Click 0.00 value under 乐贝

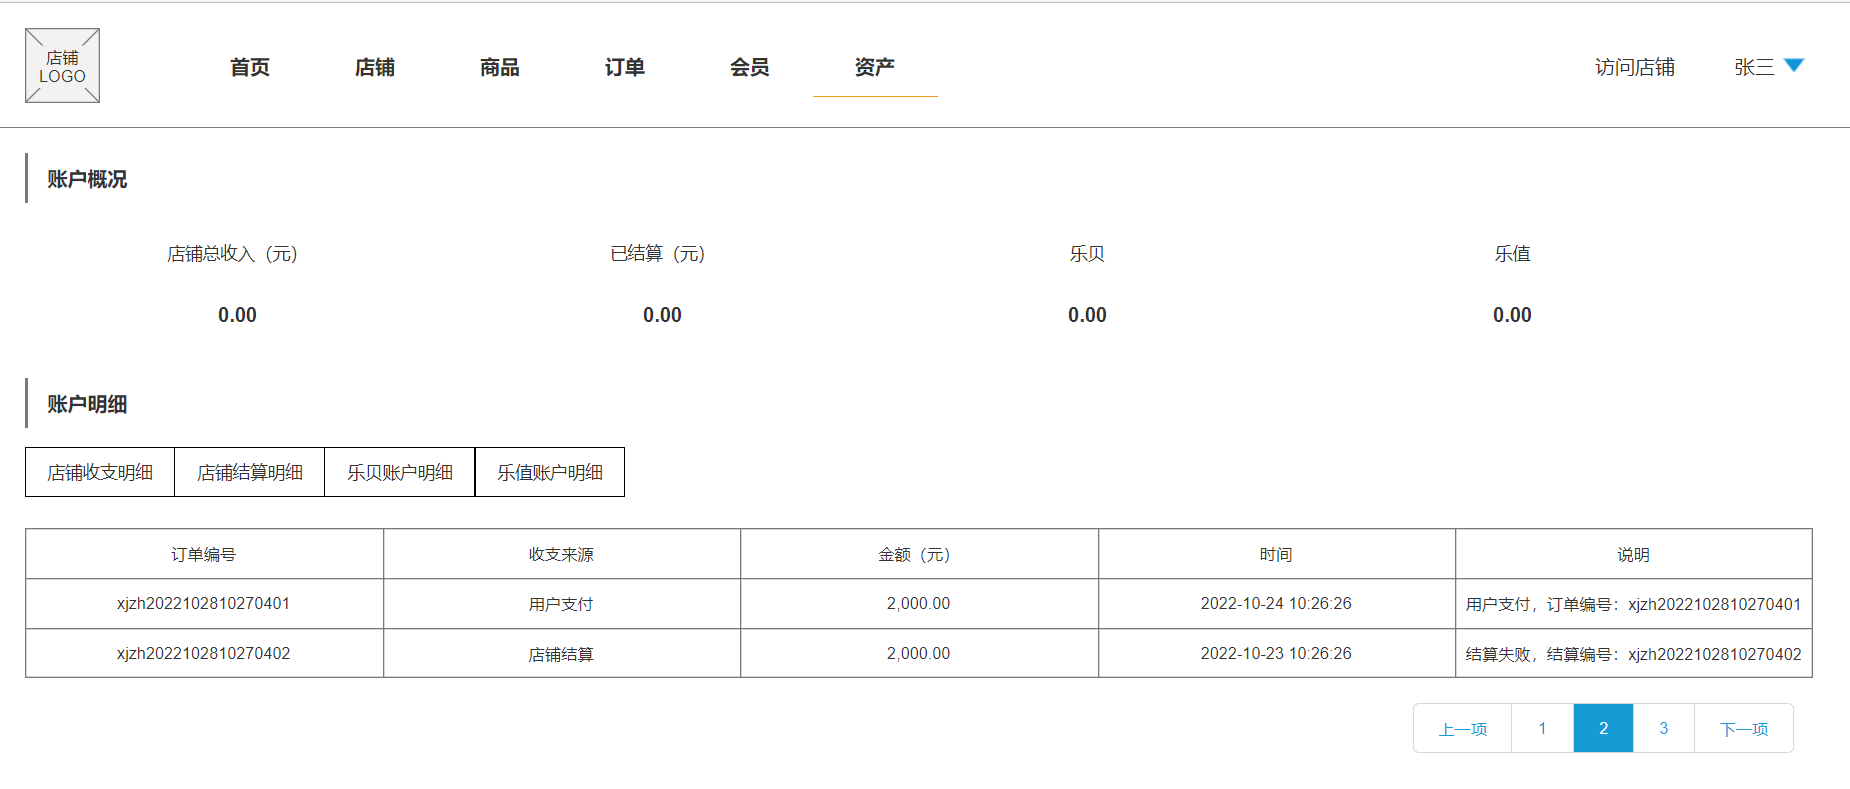[1087, 315]
